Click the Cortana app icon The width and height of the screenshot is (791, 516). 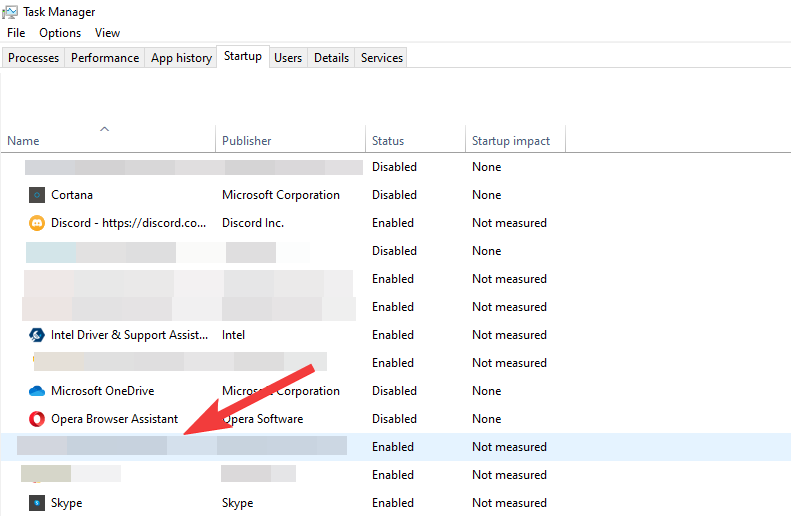pos(37,195)
